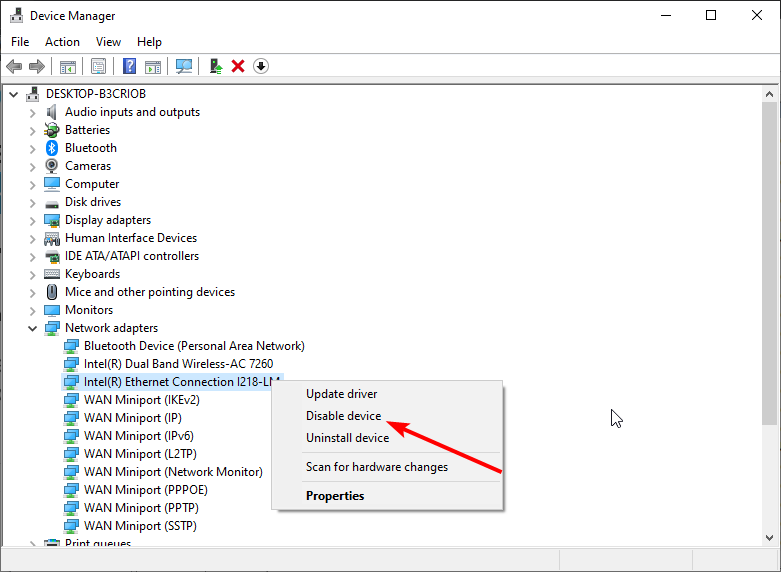Select Intel(R) Dual Band Wireless-AC 7260
The height and width of the screenshot is (572, 781).
[x=178, y=364]
